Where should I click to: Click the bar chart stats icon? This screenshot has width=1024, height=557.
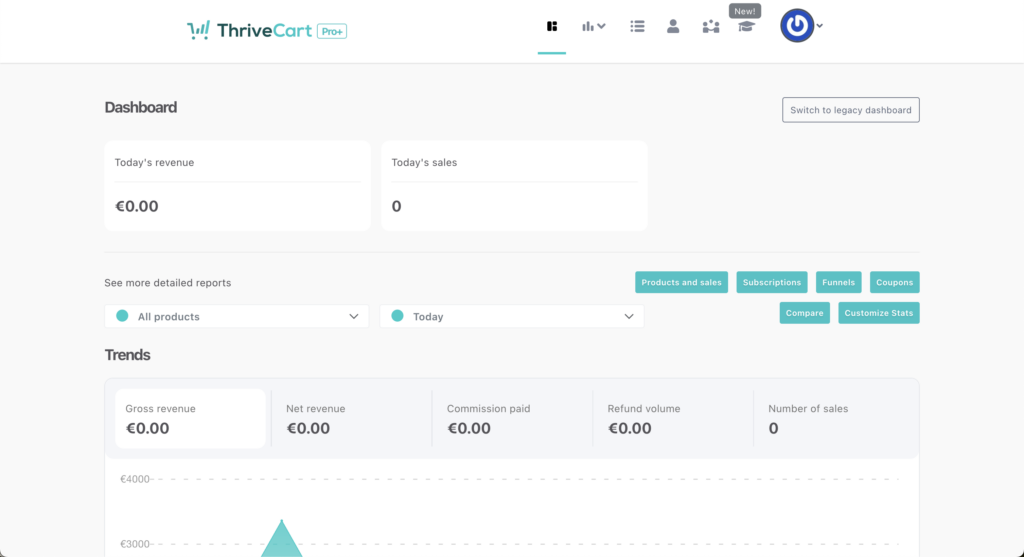[590, 27]
